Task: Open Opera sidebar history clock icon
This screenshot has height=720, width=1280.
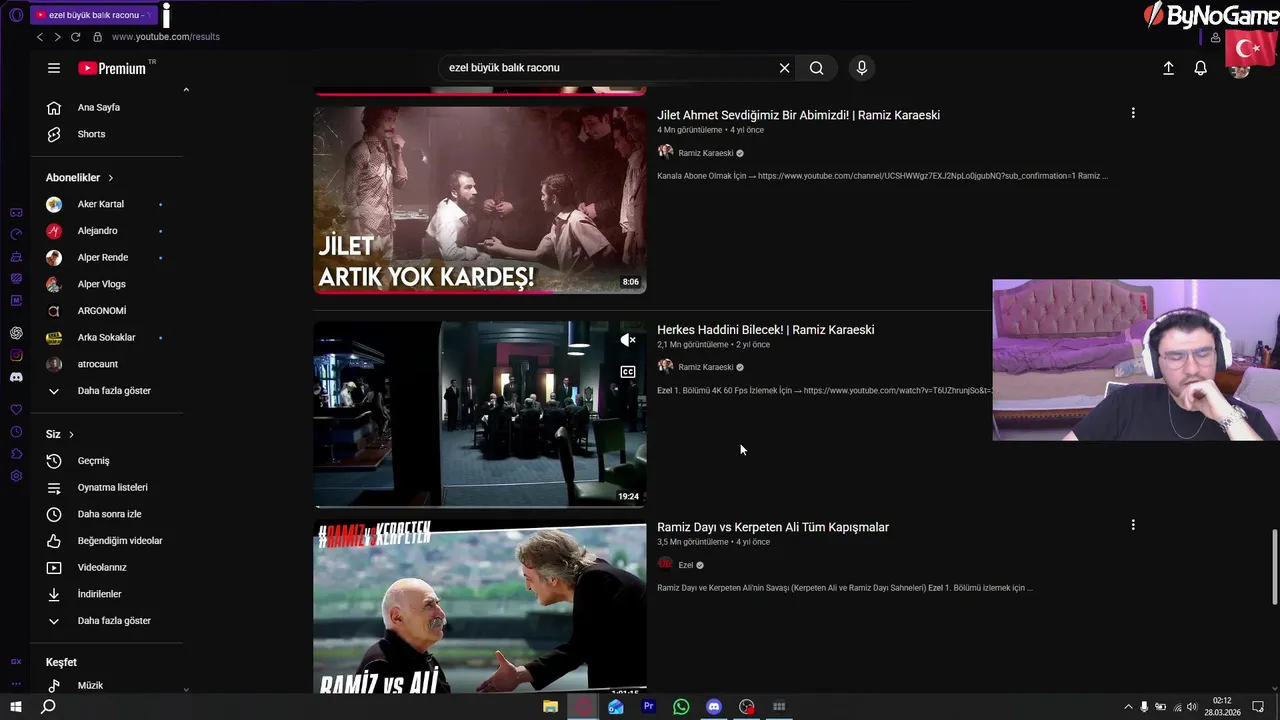Action: [16, 432]
